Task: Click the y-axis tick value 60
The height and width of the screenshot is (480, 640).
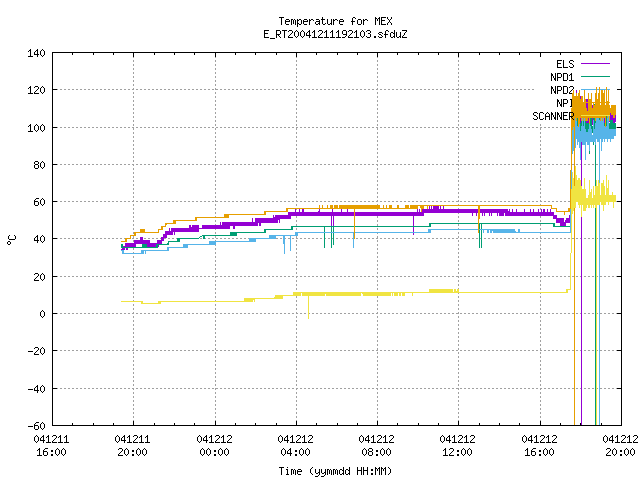Action: coord(39,202)
